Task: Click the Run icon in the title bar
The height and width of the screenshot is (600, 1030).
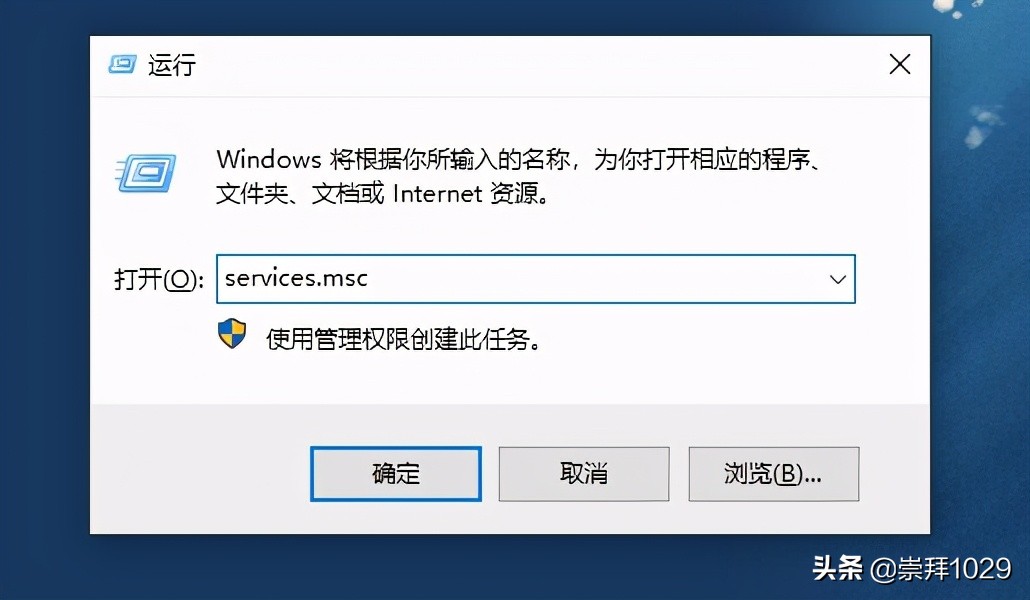Action: pyautogui.click(x=122, y=64)
